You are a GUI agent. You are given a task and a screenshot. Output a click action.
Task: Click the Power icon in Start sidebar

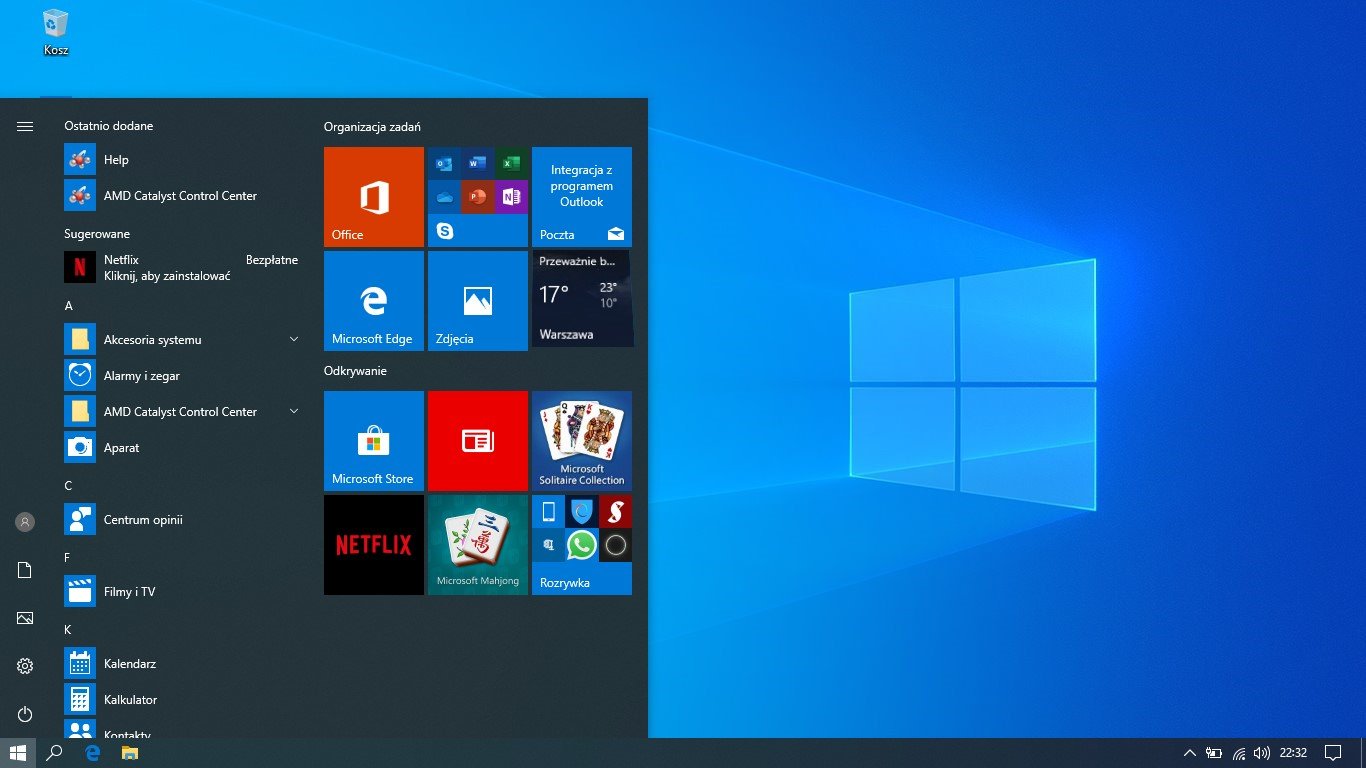pyautogui.click(x=25, y=714)
